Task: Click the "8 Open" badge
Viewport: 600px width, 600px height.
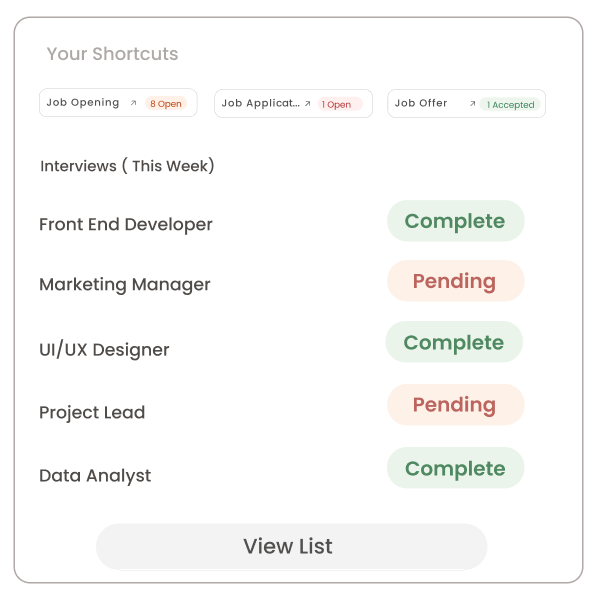Action: (166, 104)
